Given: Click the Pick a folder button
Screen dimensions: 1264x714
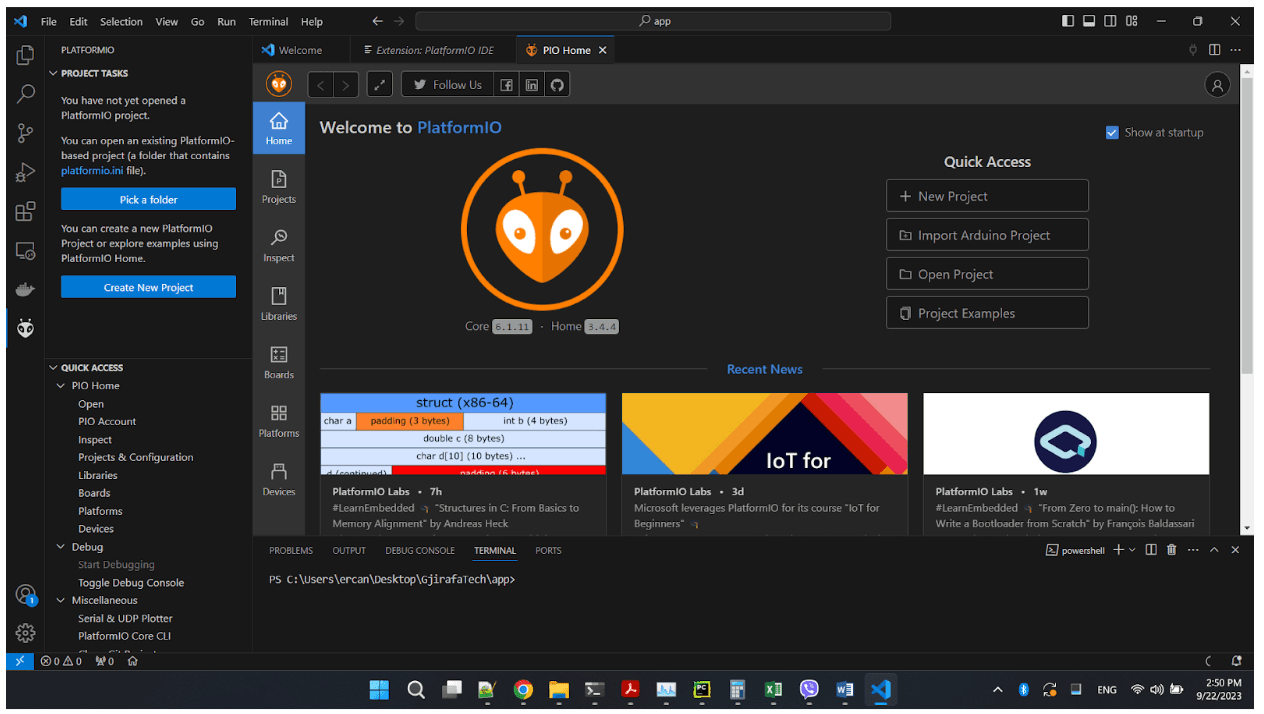Looking at the screenshot, I should [x=148, y=199].
